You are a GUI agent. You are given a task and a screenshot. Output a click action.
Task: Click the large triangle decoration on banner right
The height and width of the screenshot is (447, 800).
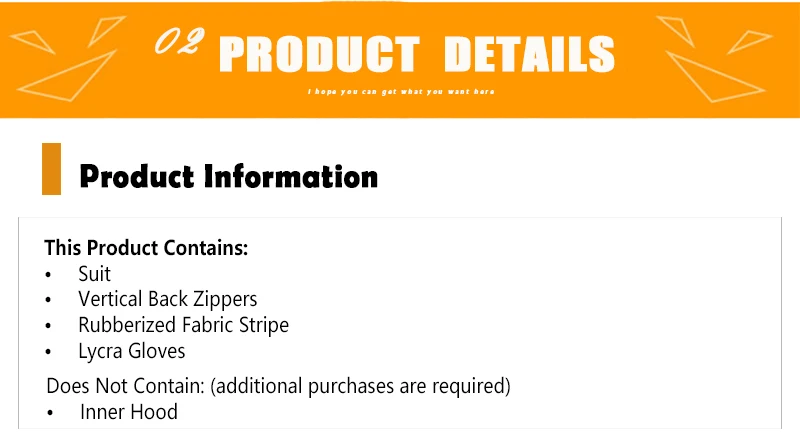716,77
